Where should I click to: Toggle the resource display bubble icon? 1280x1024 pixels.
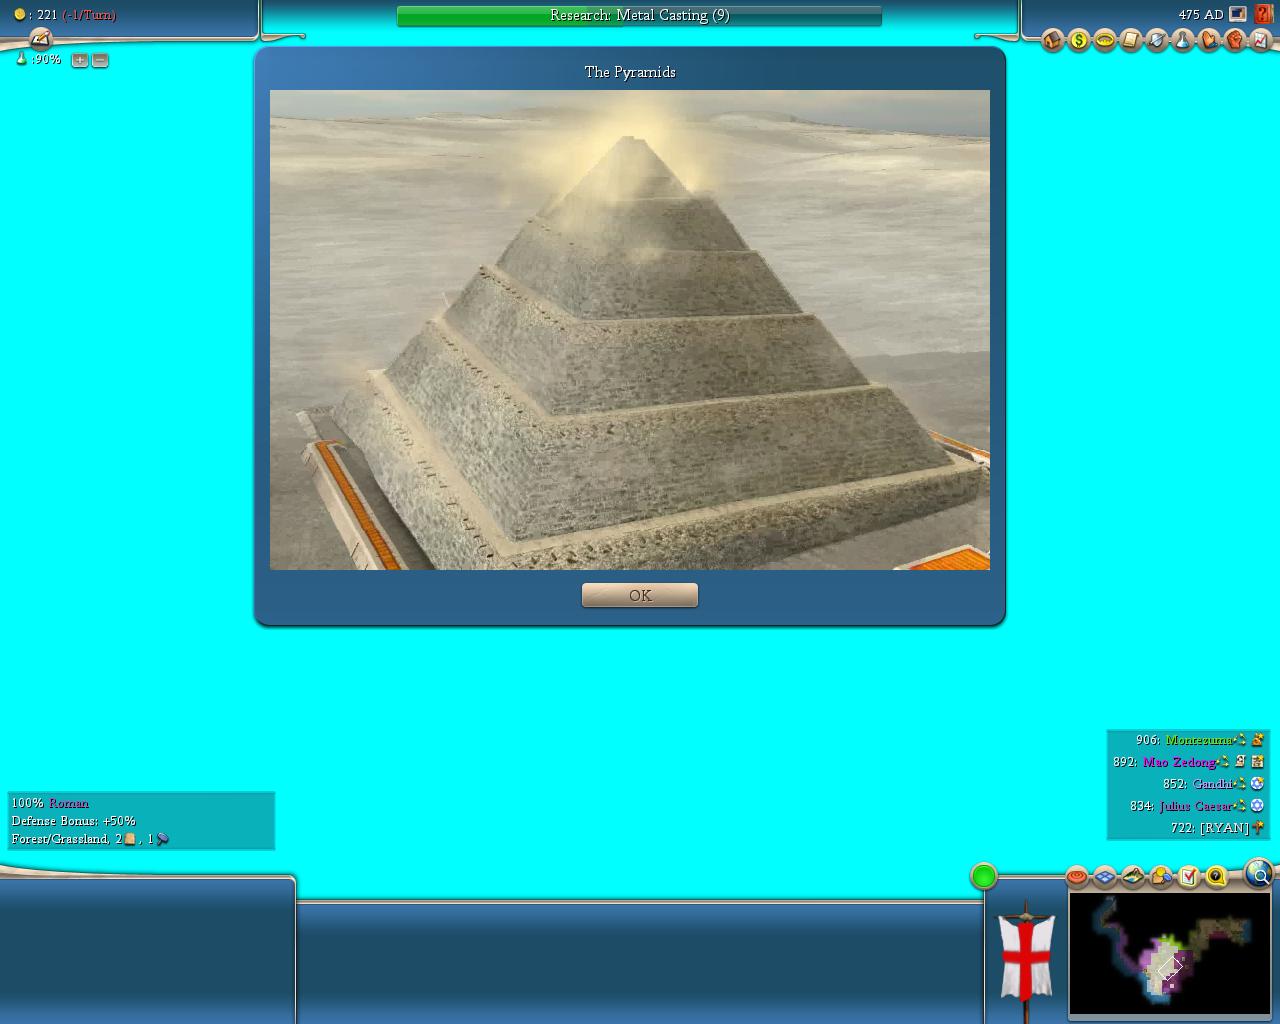(1217, 876)
